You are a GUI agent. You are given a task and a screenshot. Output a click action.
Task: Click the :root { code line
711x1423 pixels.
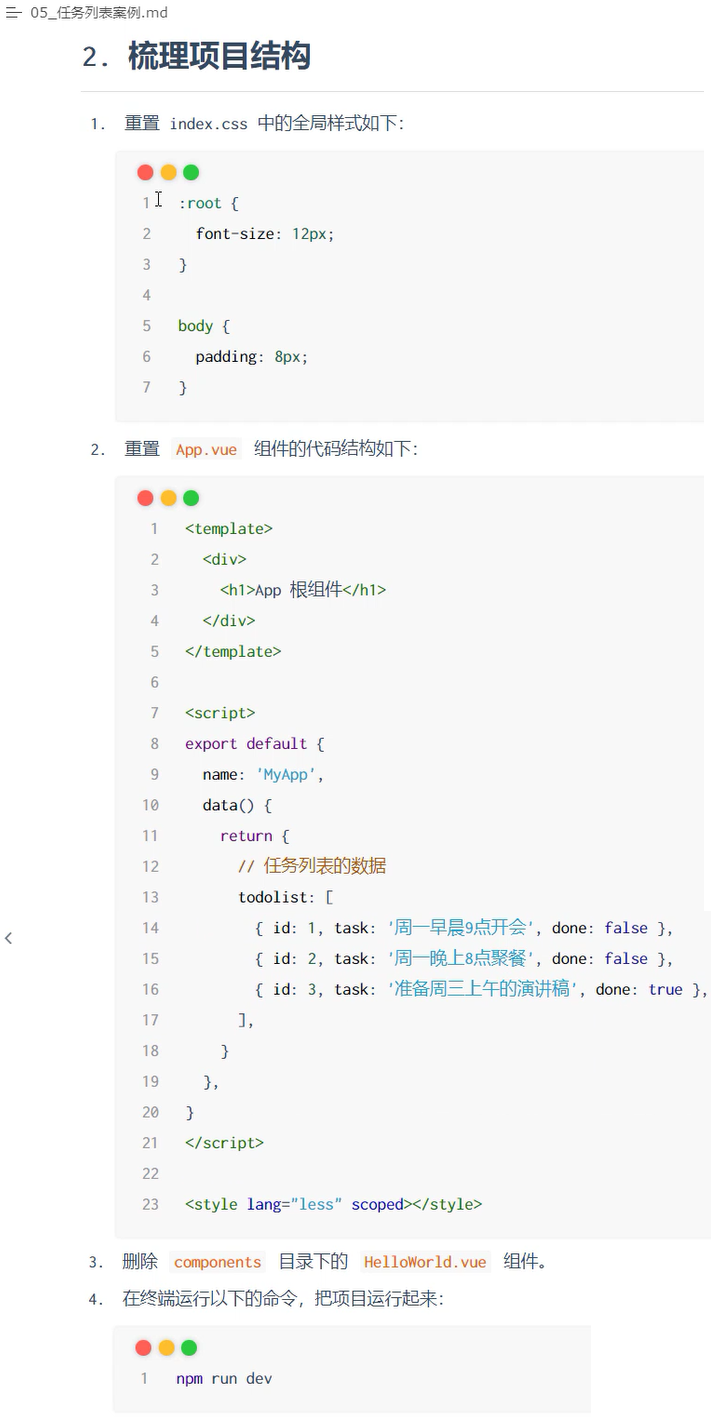(x=209, y=203)
